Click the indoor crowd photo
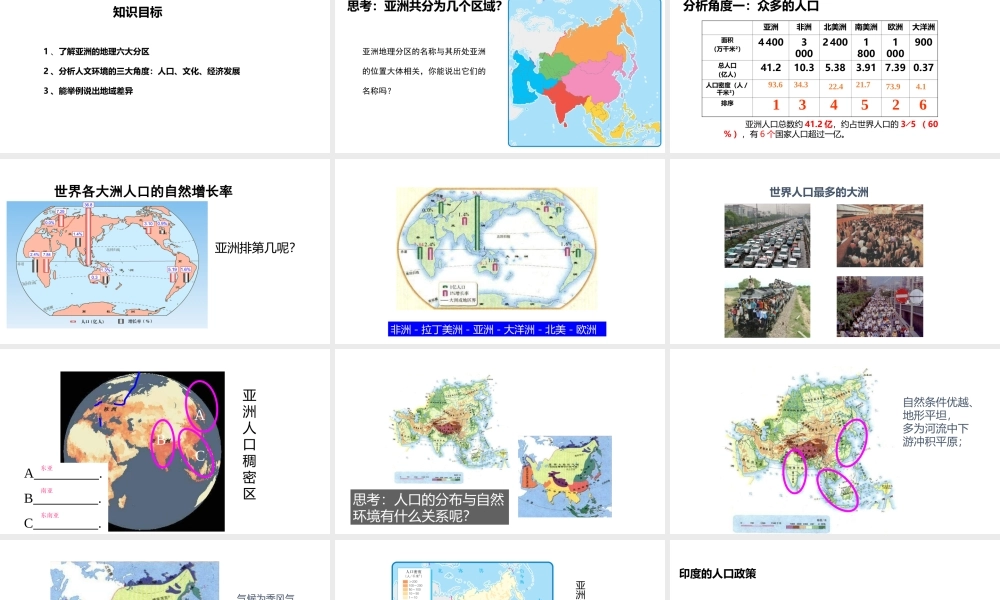 click(879, 235)
